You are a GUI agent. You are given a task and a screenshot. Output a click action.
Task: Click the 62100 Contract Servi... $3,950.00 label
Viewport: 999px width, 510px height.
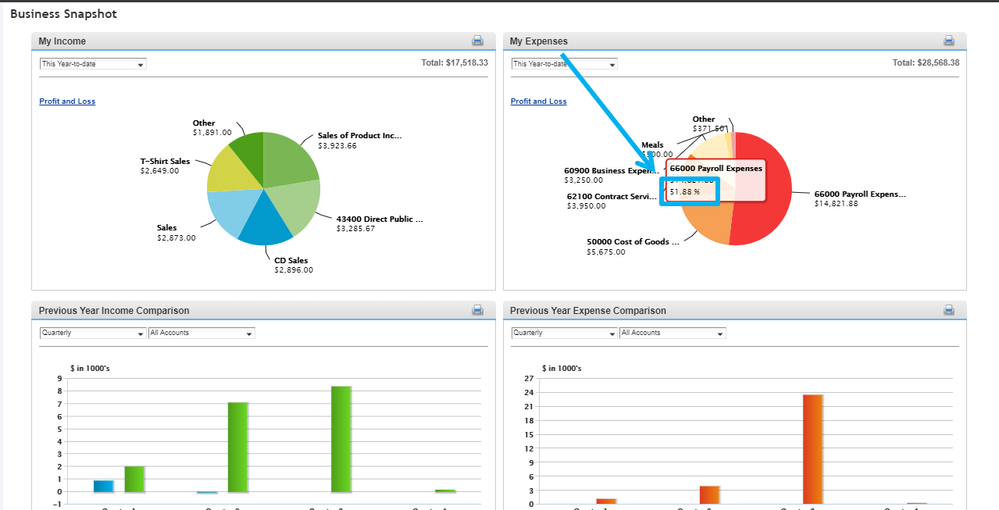click(611, 201)
